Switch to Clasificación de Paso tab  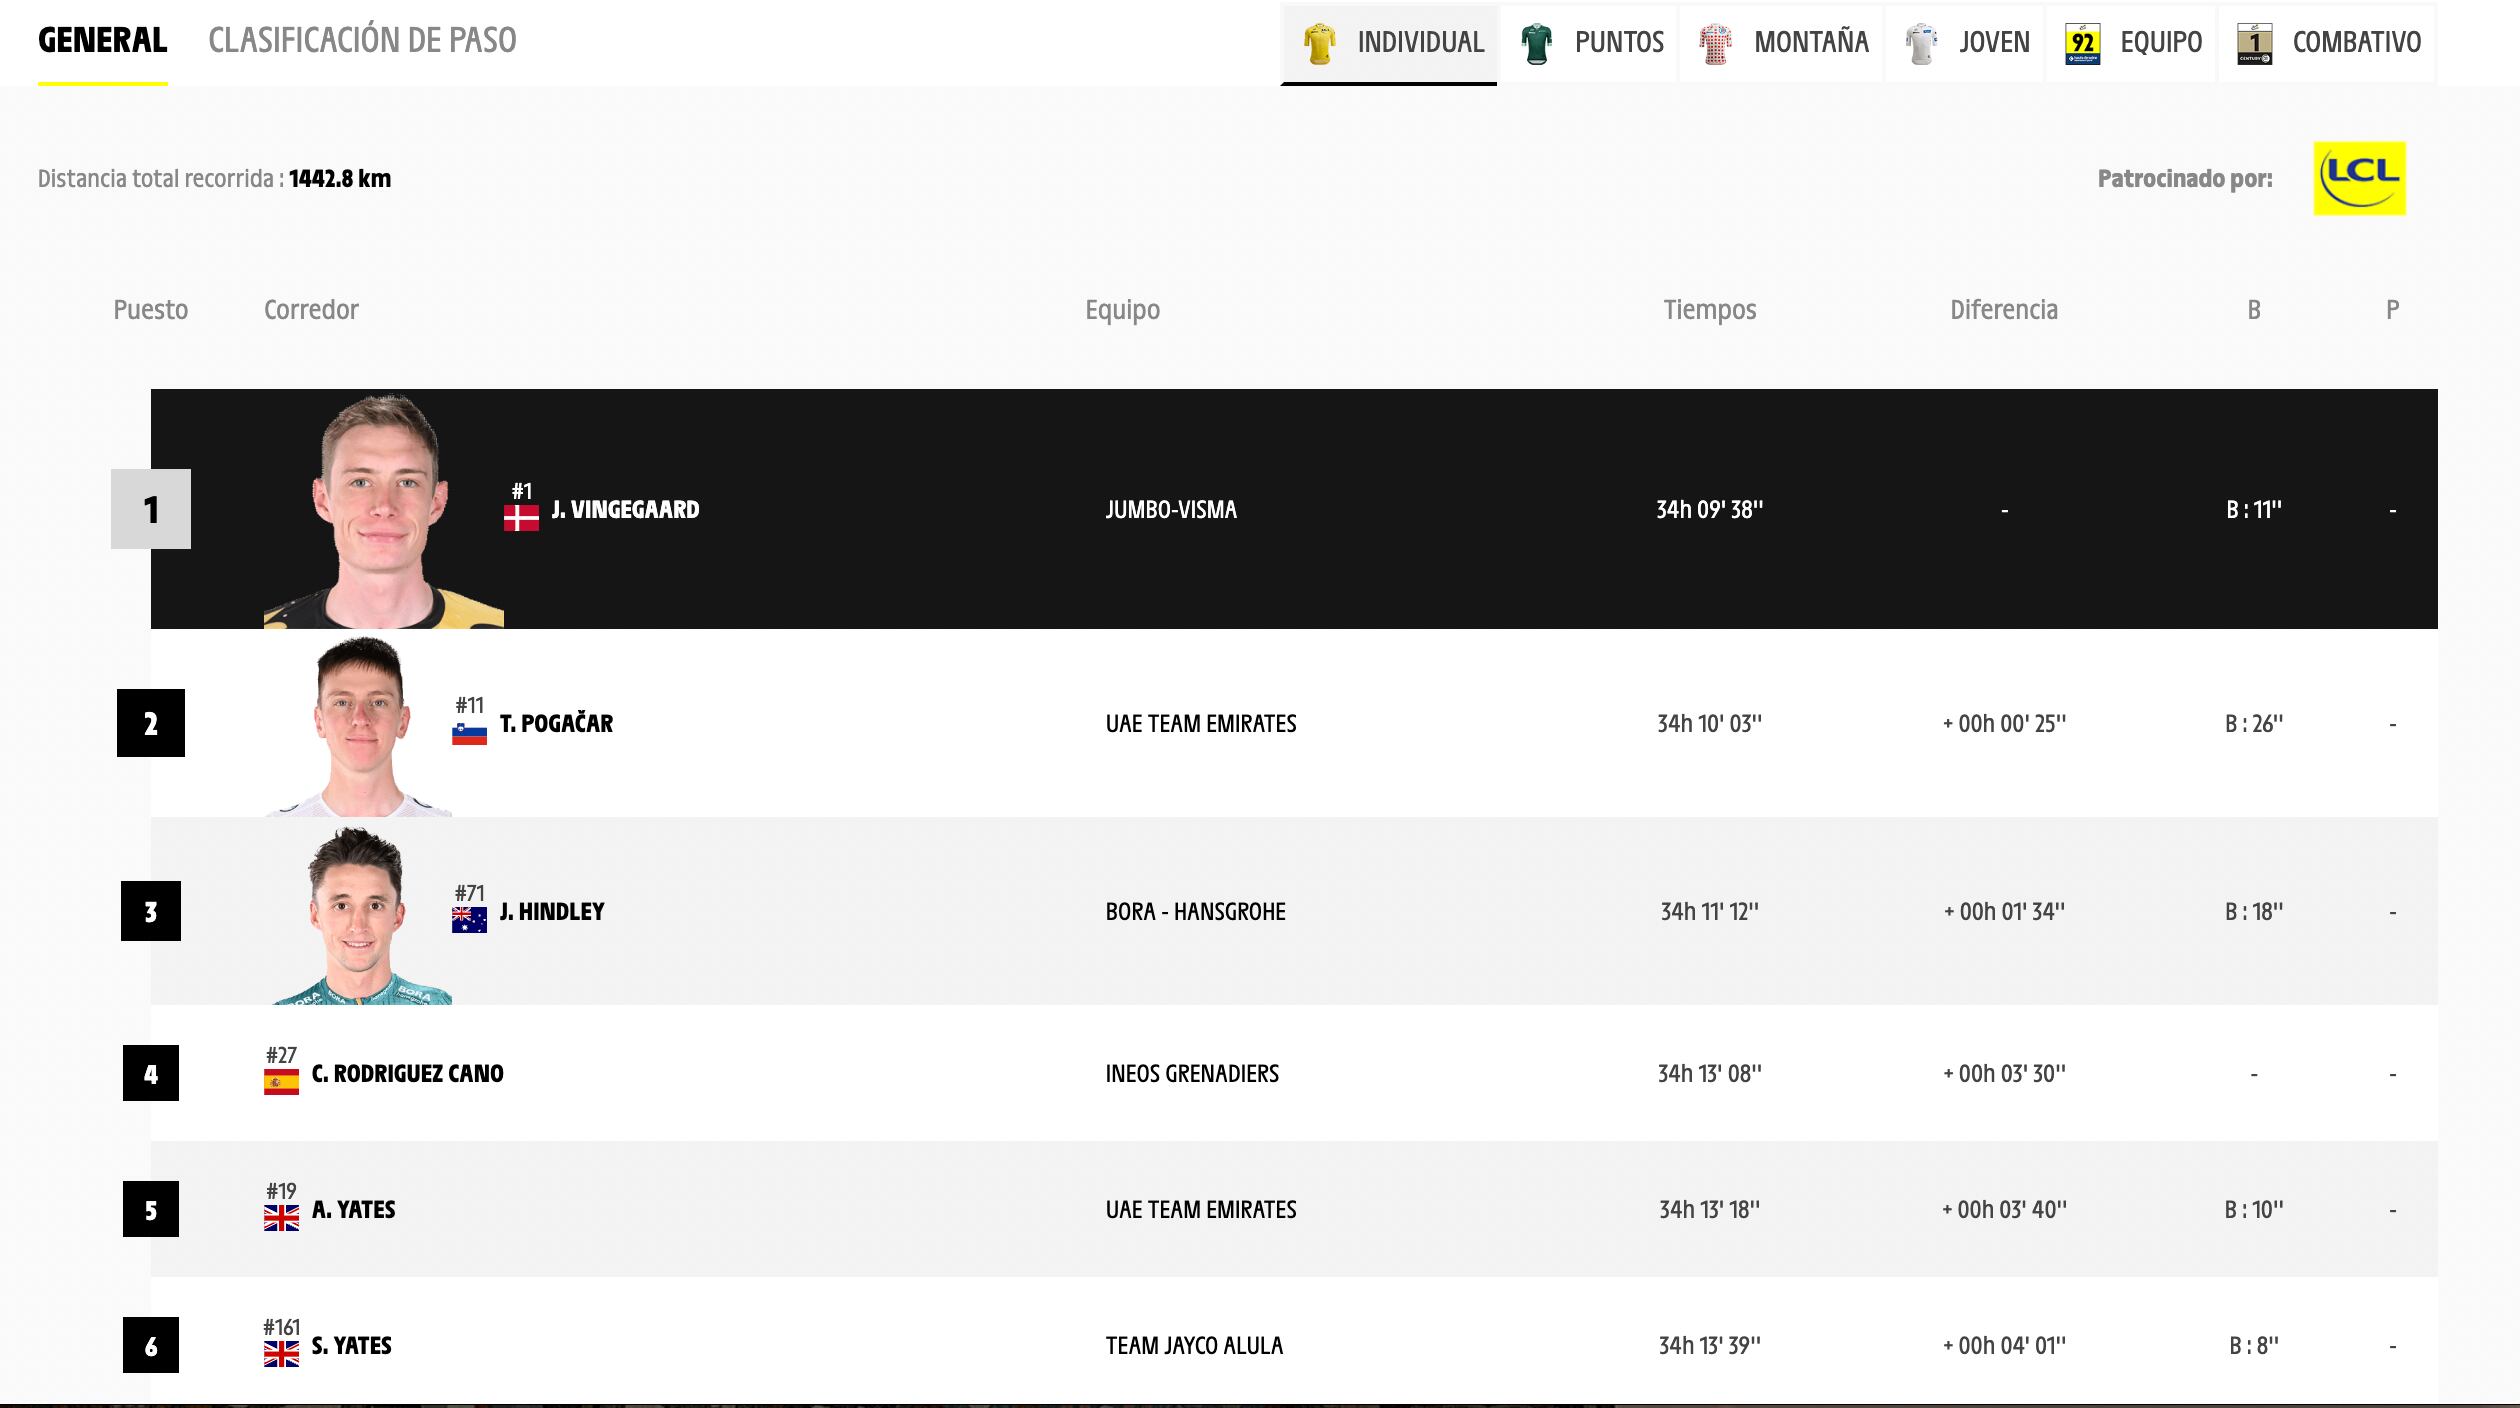coord(362,40)
